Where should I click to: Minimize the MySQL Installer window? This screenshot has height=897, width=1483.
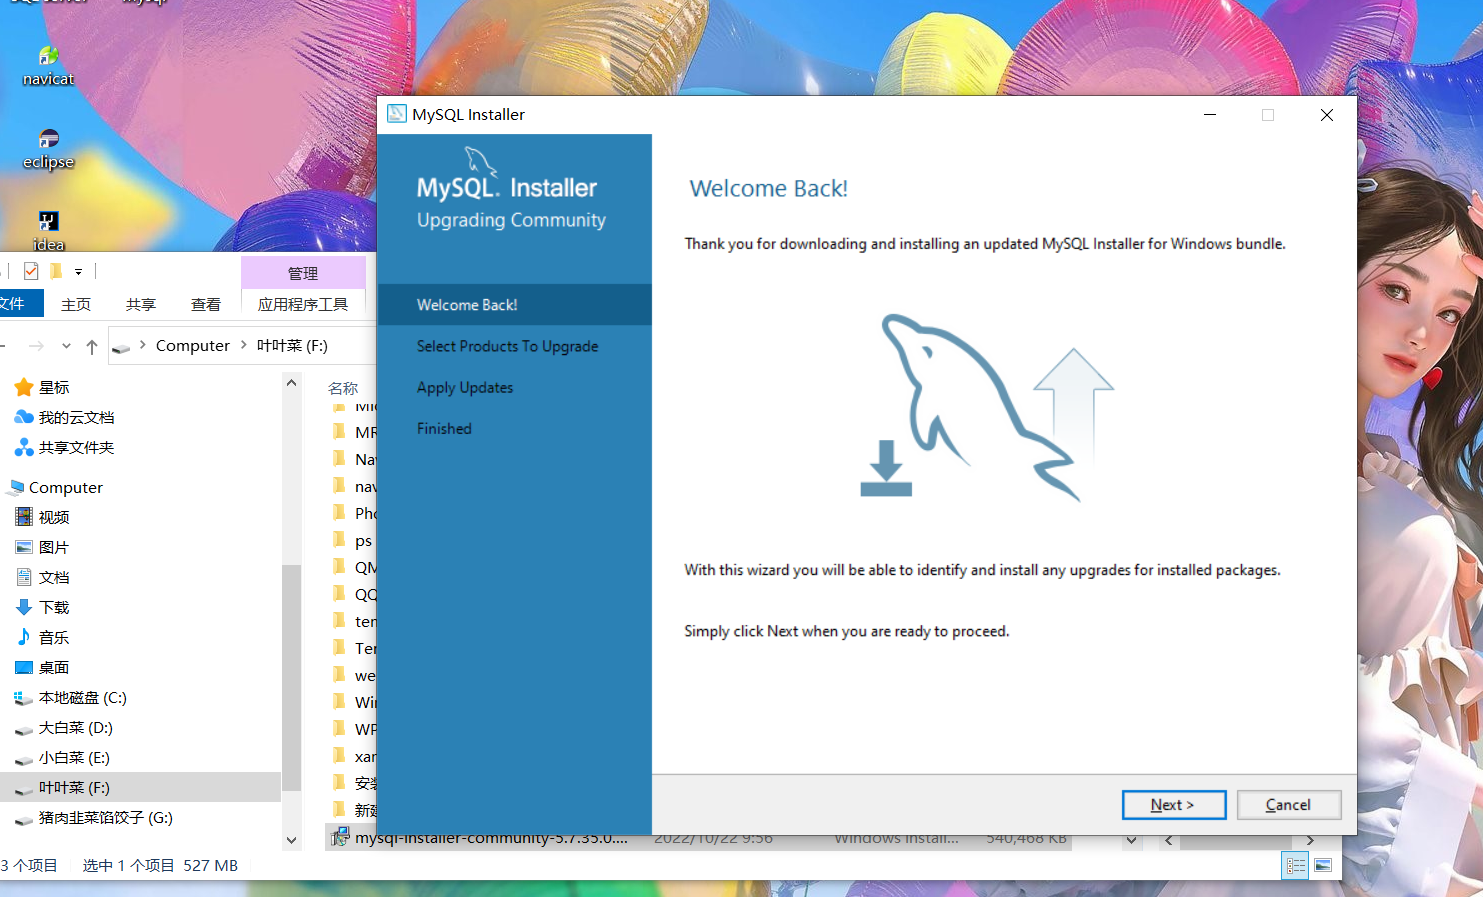[1210, 115]
